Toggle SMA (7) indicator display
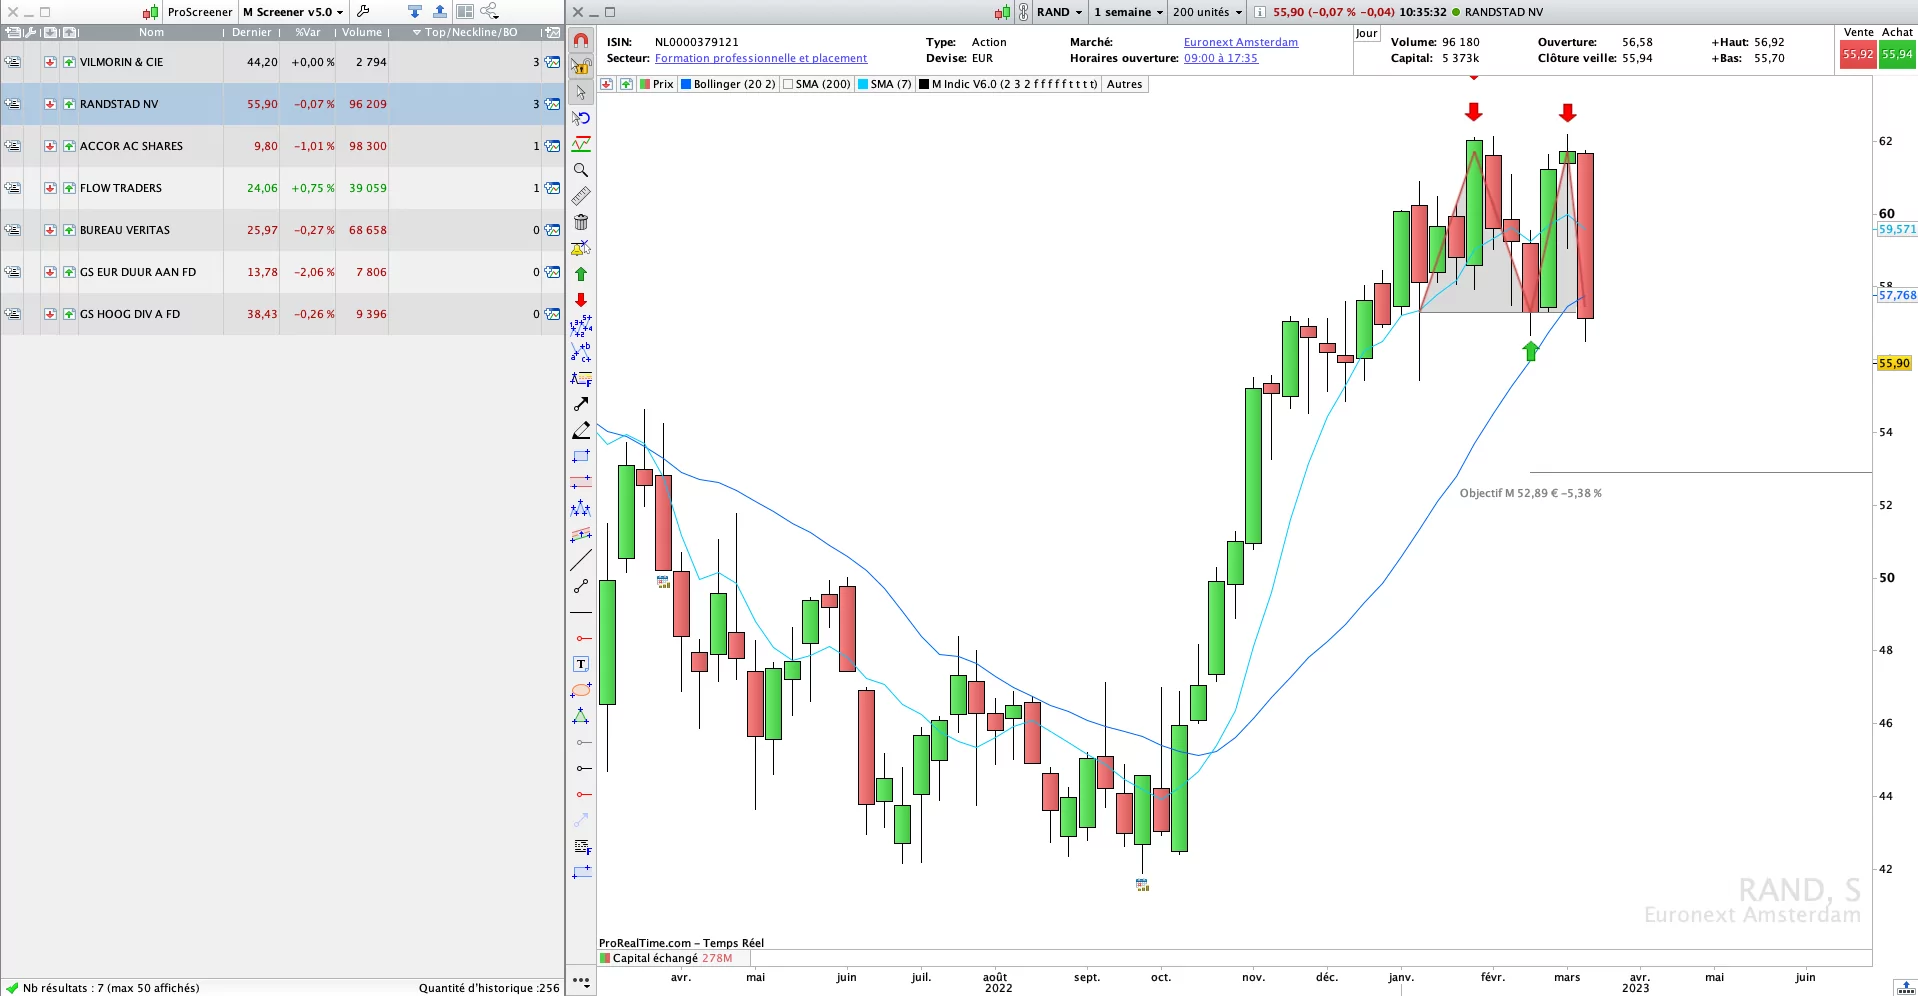This screenshot has width=1918, height=996. coord(885,84)
